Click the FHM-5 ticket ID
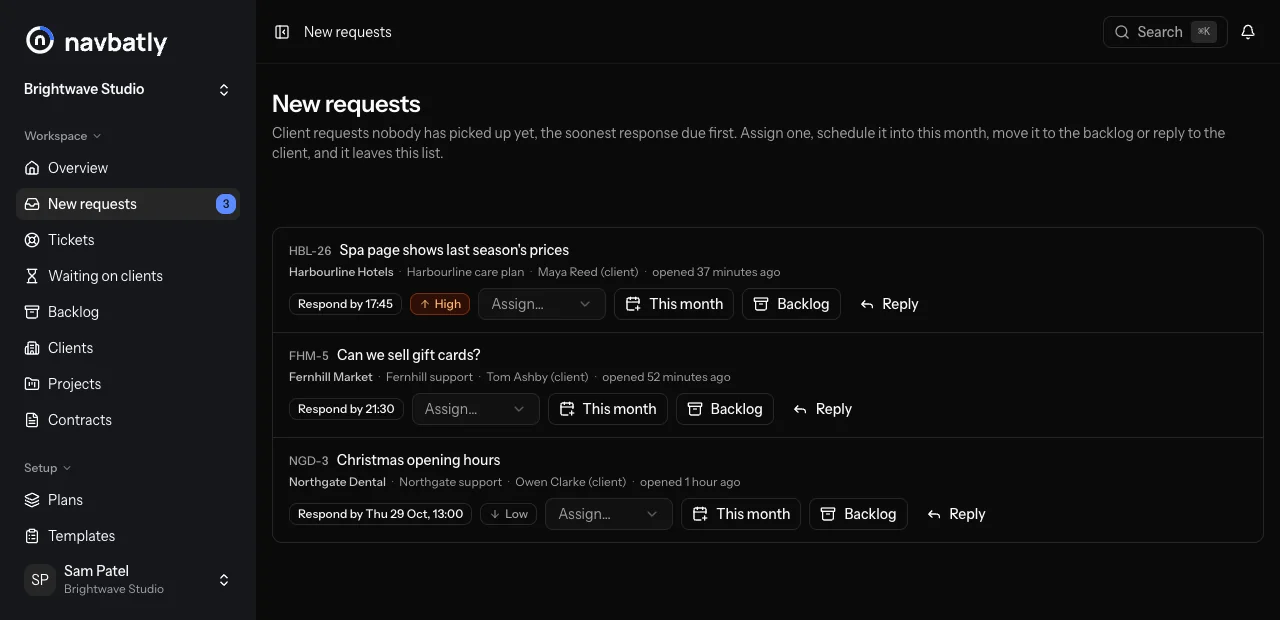The width and height of the screenshot is (1280, 620). (x=309, y=356)
